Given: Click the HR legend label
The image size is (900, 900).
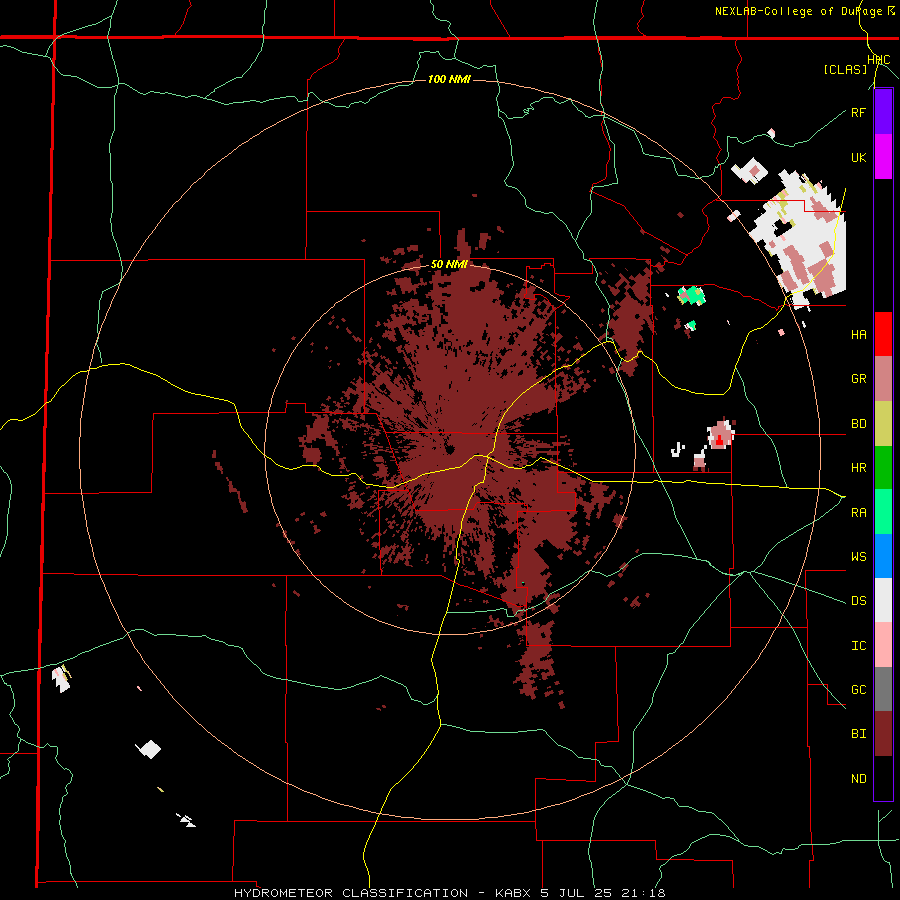Looking at the screenshot, I should 859,468.
